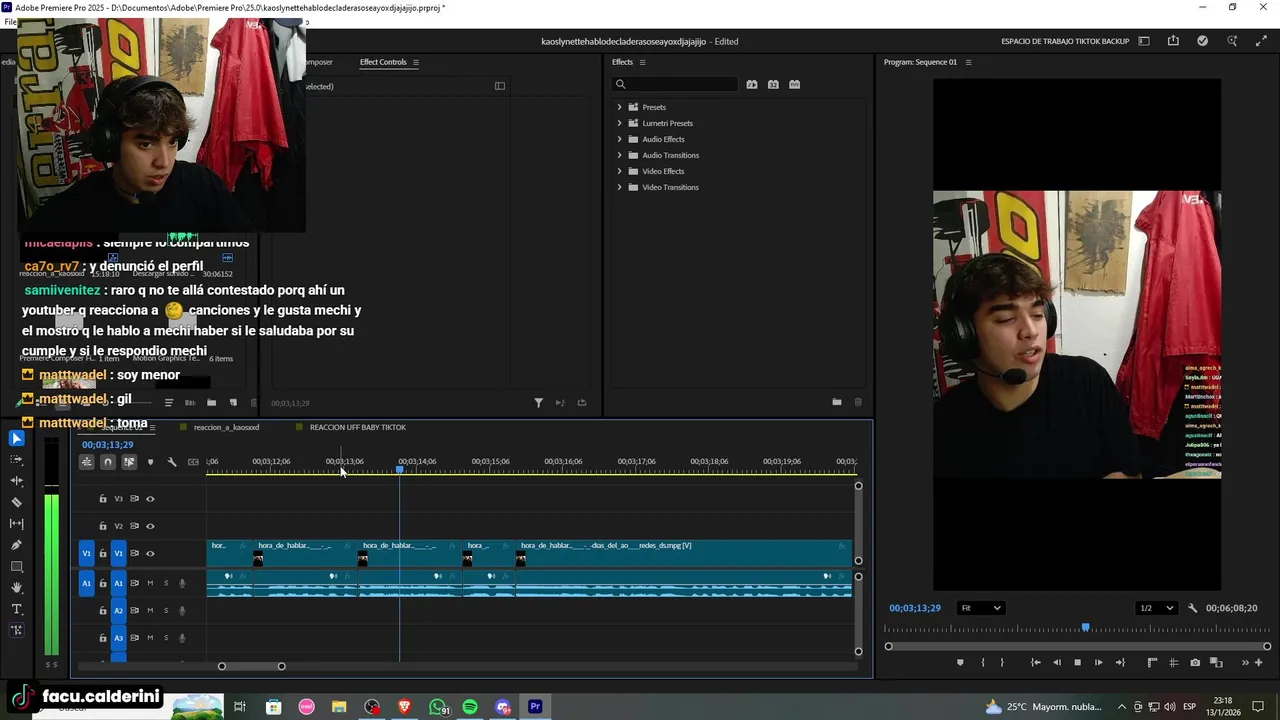Screen dimensions: 1280x720
Task: Expand the Video Effects folder
Action: click(x=619, y=171)
